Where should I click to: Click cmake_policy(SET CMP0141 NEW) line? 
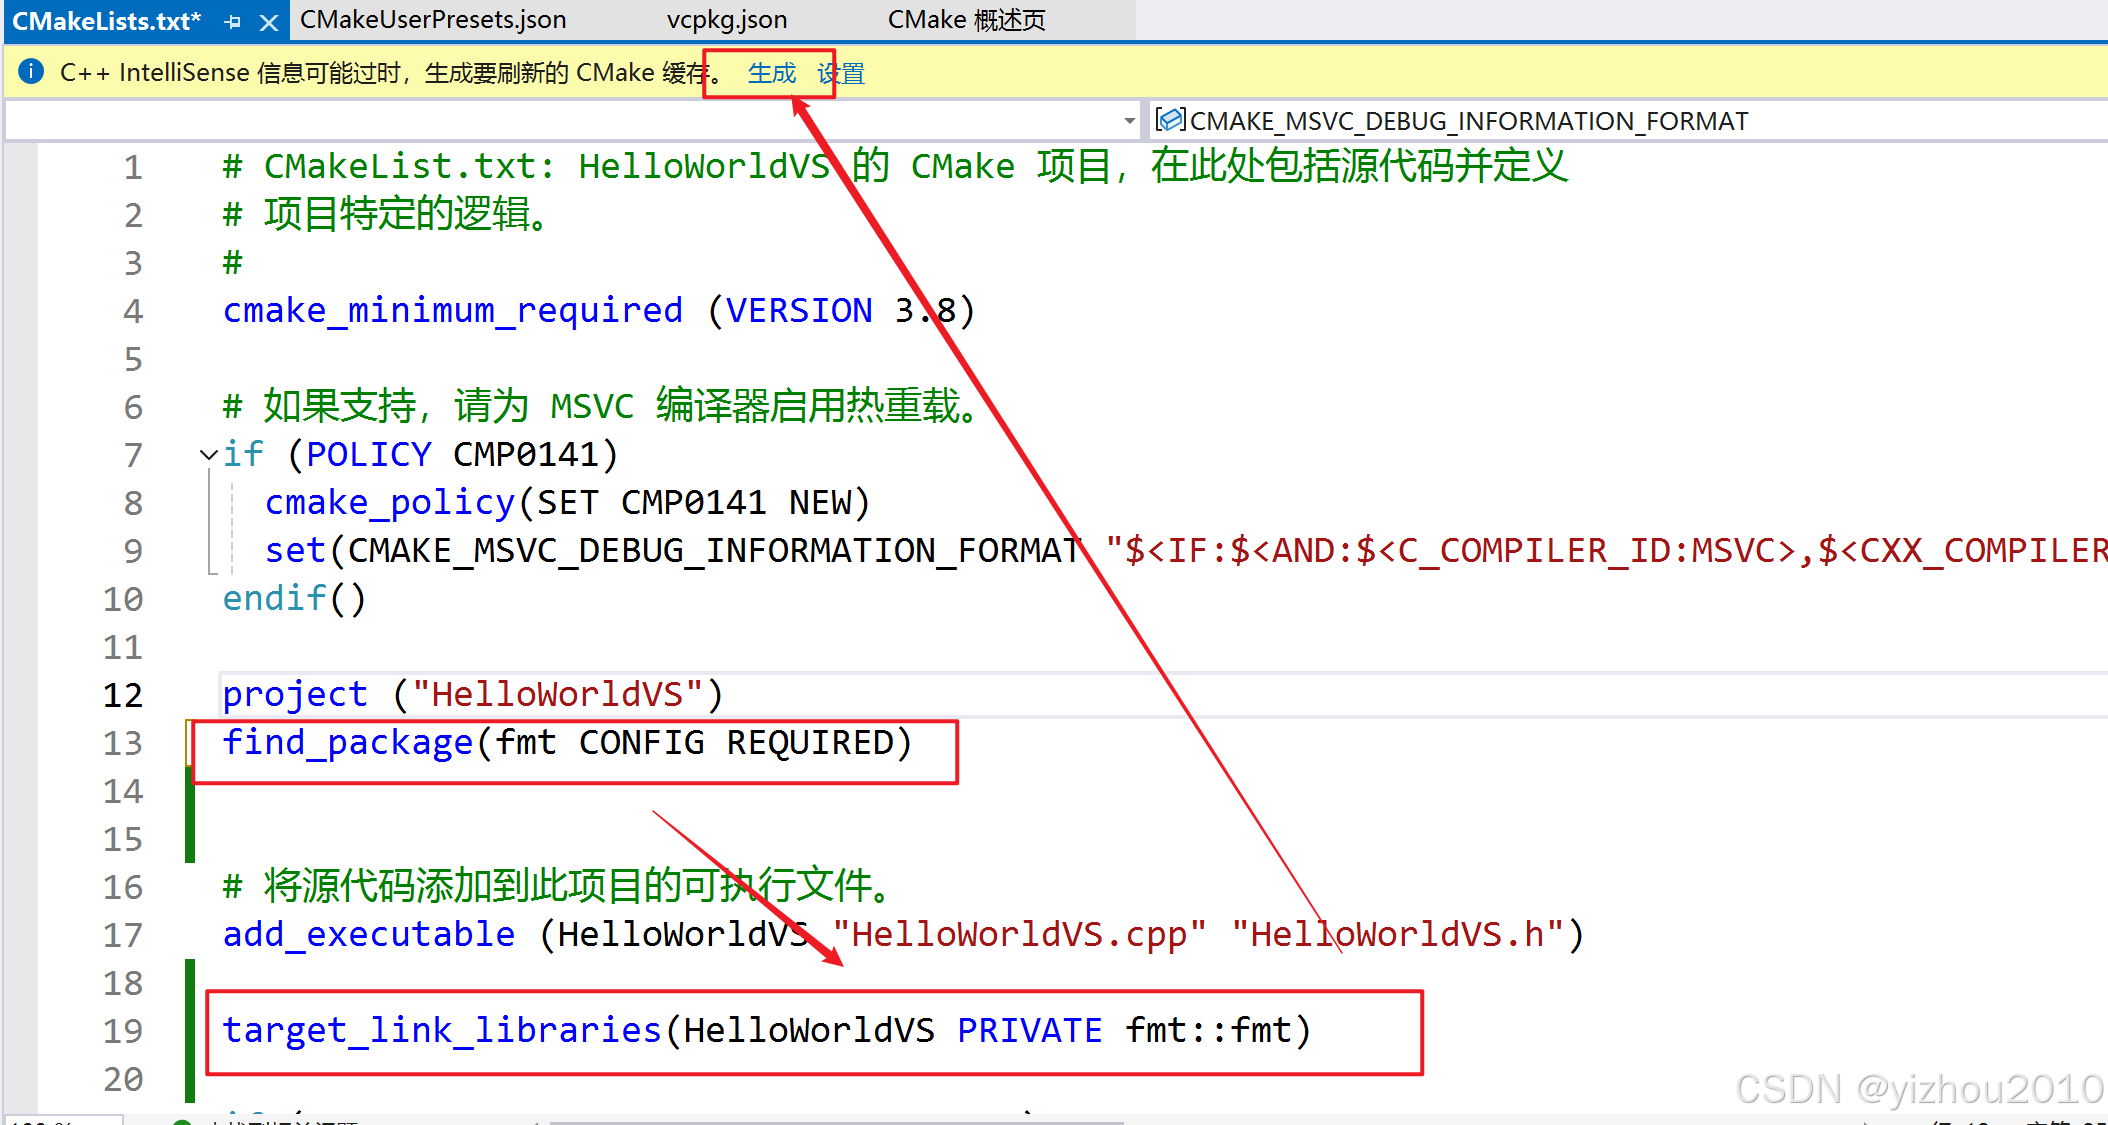pos(567,503)
